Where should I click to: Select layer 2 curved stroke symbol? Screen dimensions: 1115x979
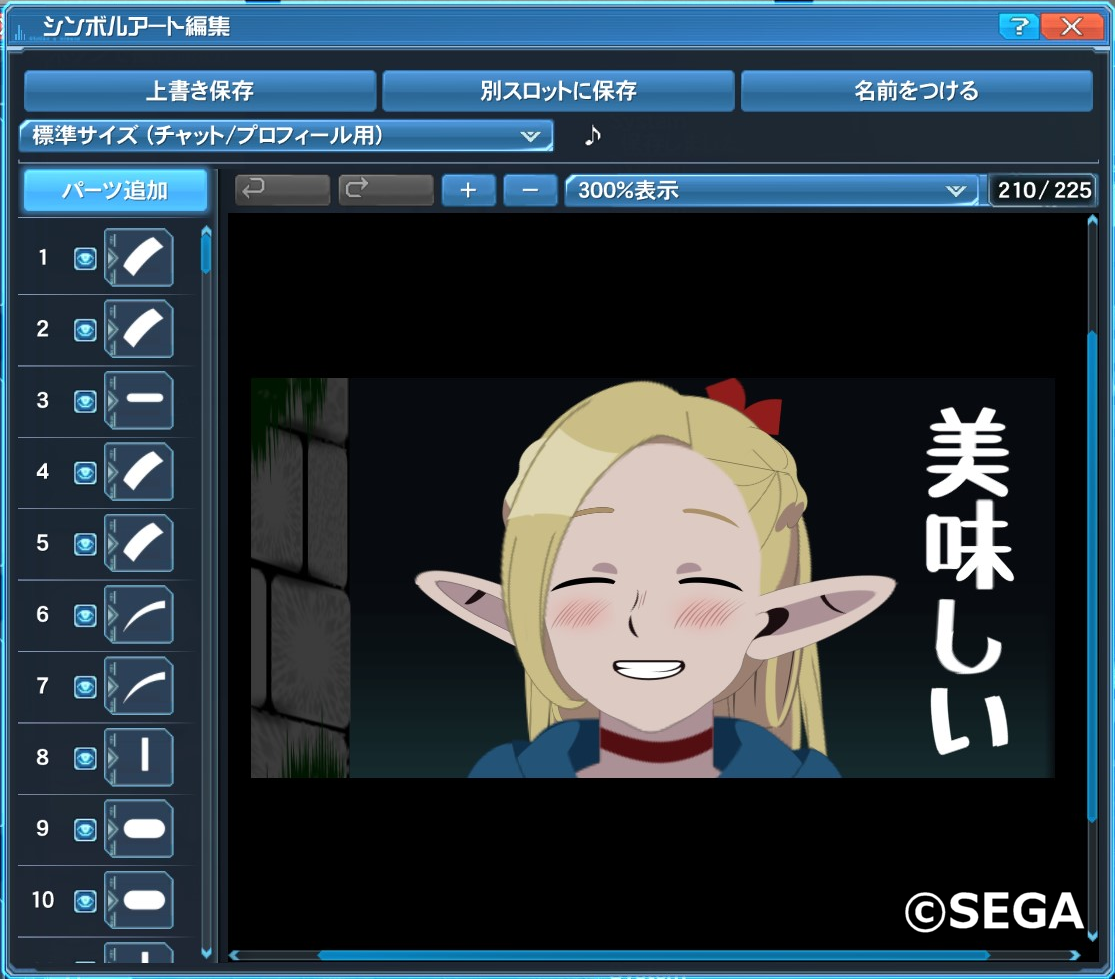139,328
